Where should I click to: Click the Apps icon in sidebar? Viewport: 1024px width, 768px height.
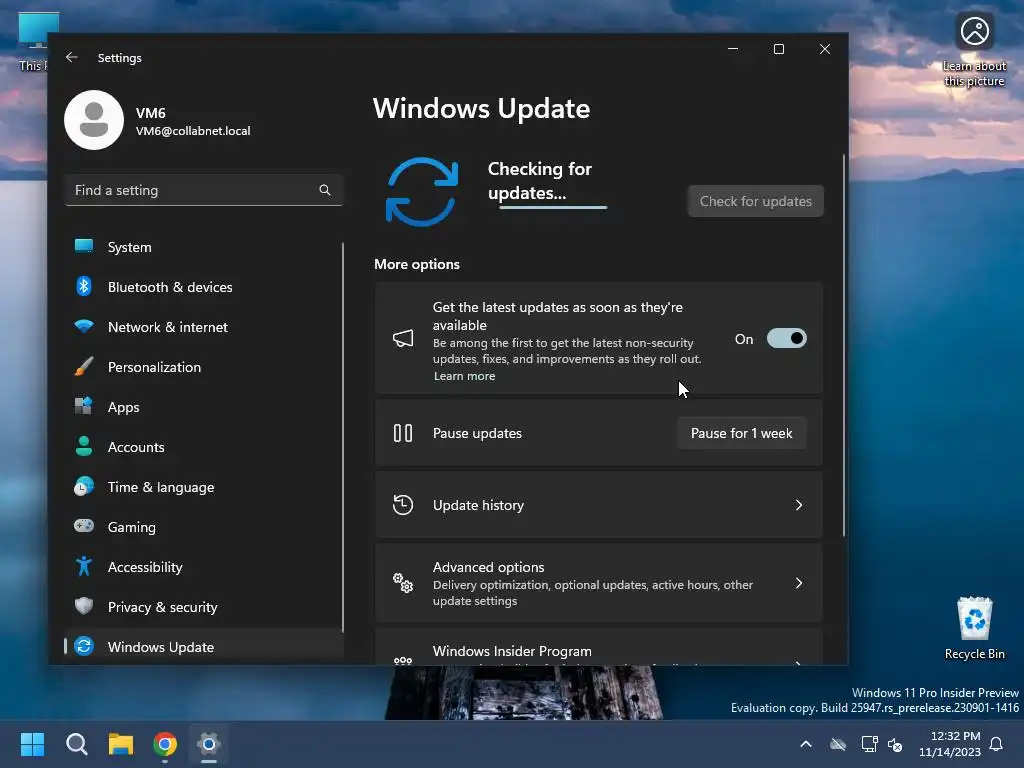click(x=84, y=406)
